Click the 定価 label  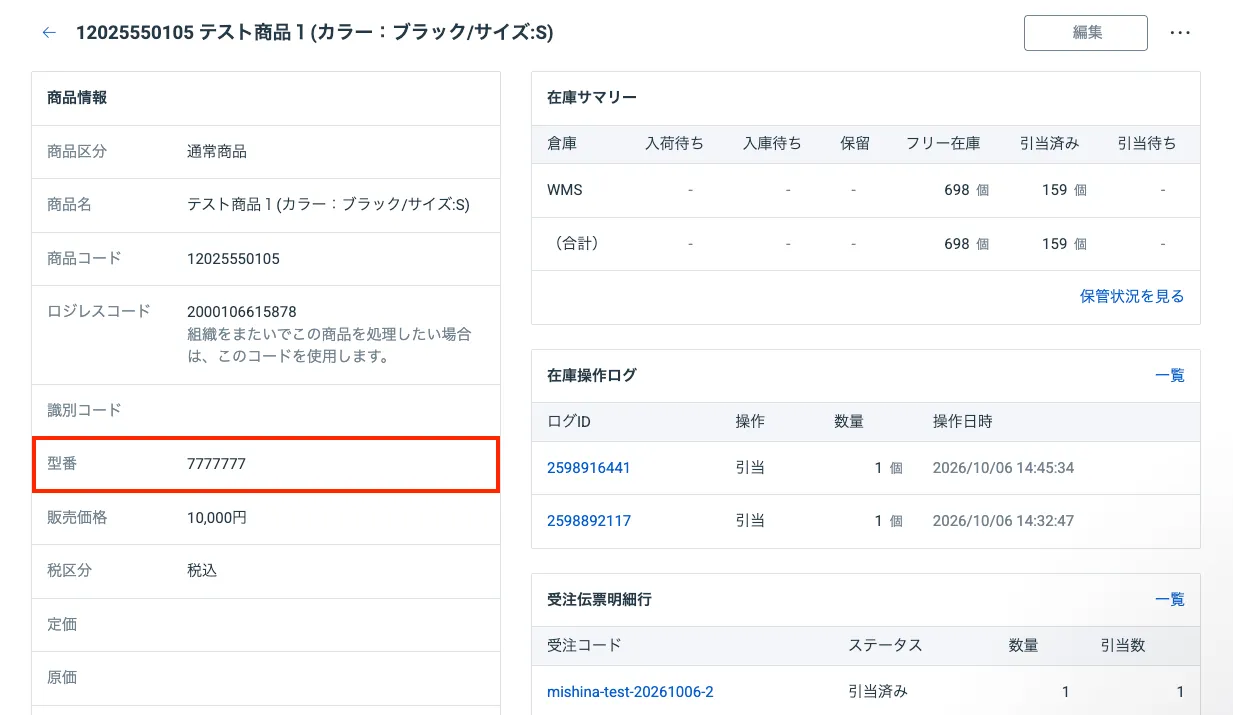(x=62, y=624)
